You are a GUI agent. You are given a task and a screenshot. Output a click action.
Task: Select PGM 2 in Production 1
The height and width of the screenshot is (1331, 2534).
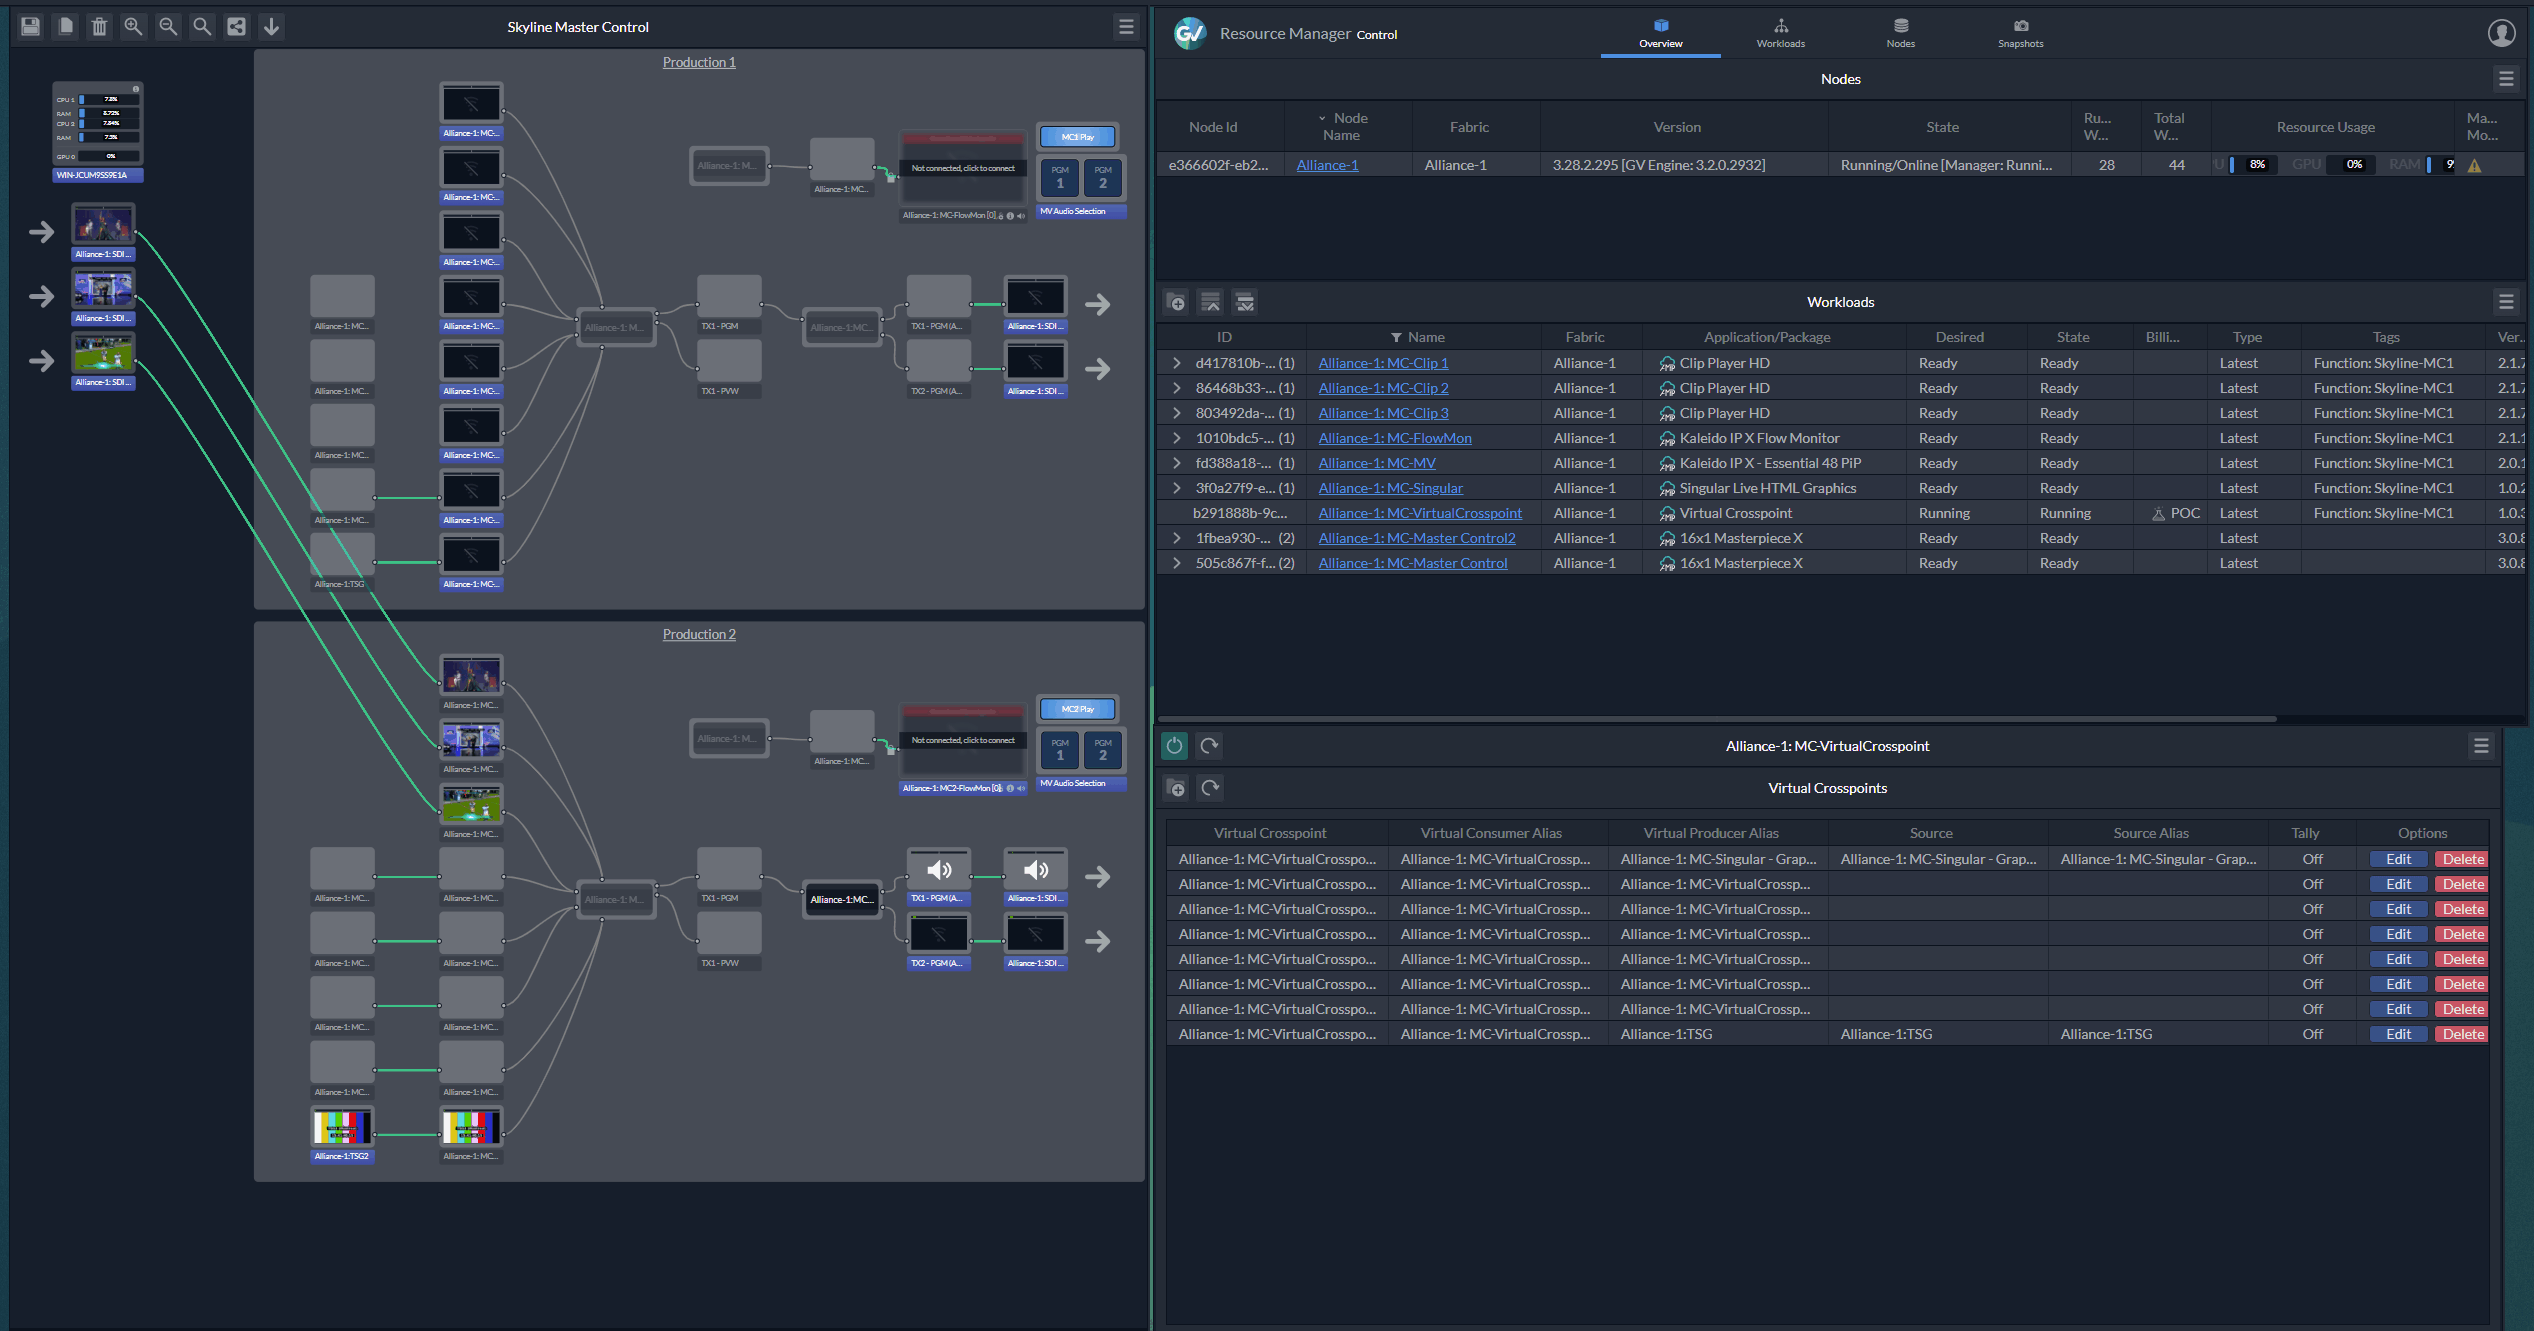pos(1103,177)
